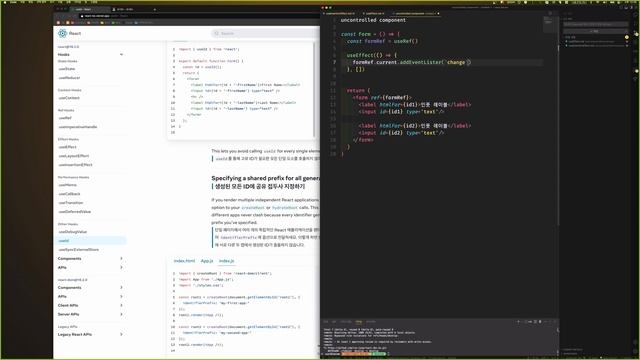Switch to the second browser tab
This screenshot has width=640, height=360.
coord(133,9)
